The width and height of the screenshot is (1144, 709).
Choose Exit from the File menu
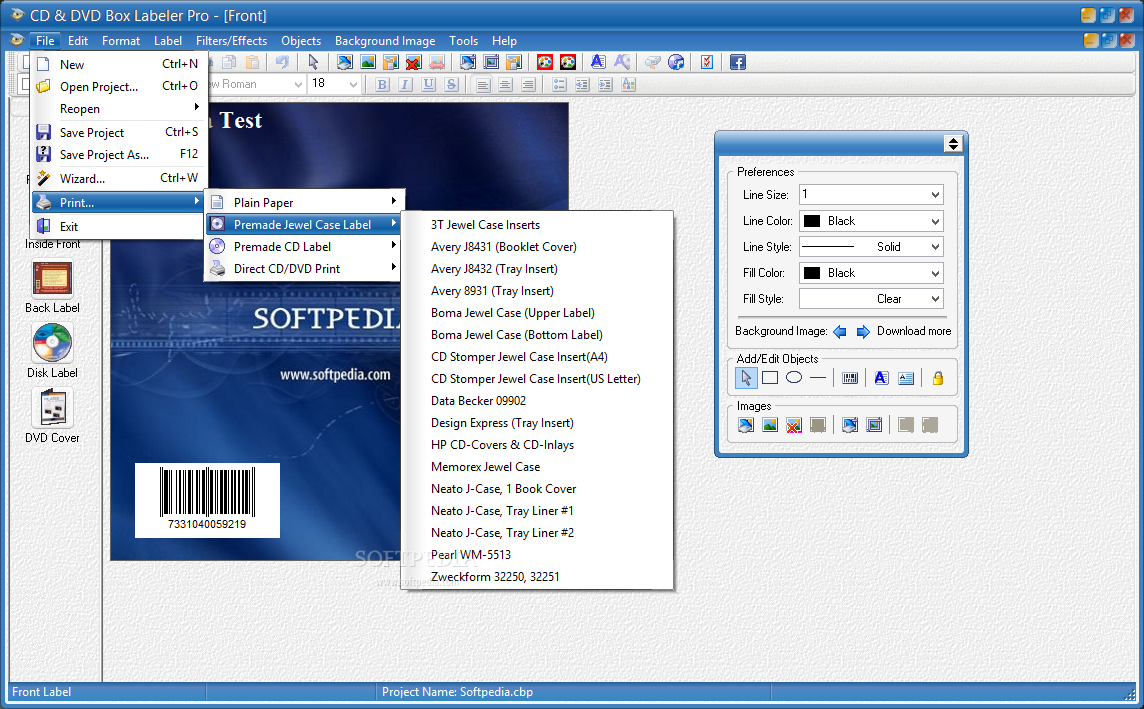tap(120, 226)
